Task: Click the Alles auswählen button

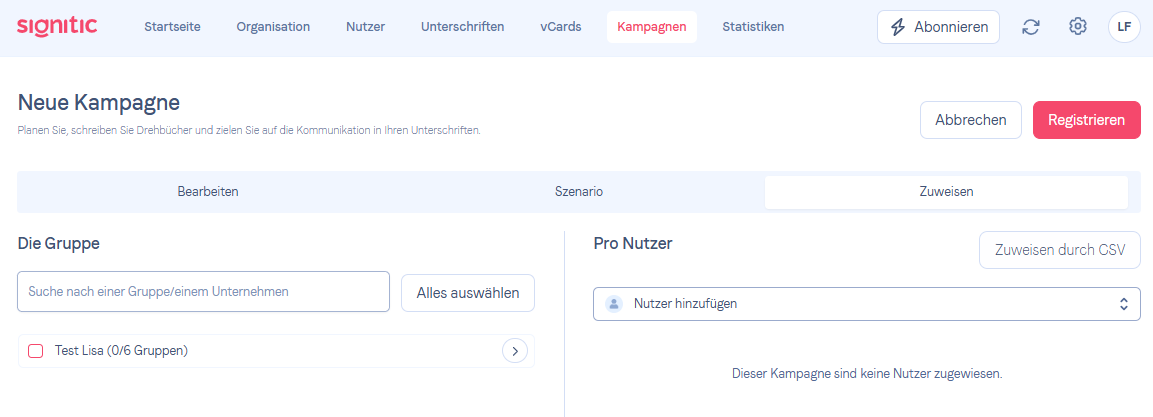Action: pyautogui.click(x=468, y=293)
